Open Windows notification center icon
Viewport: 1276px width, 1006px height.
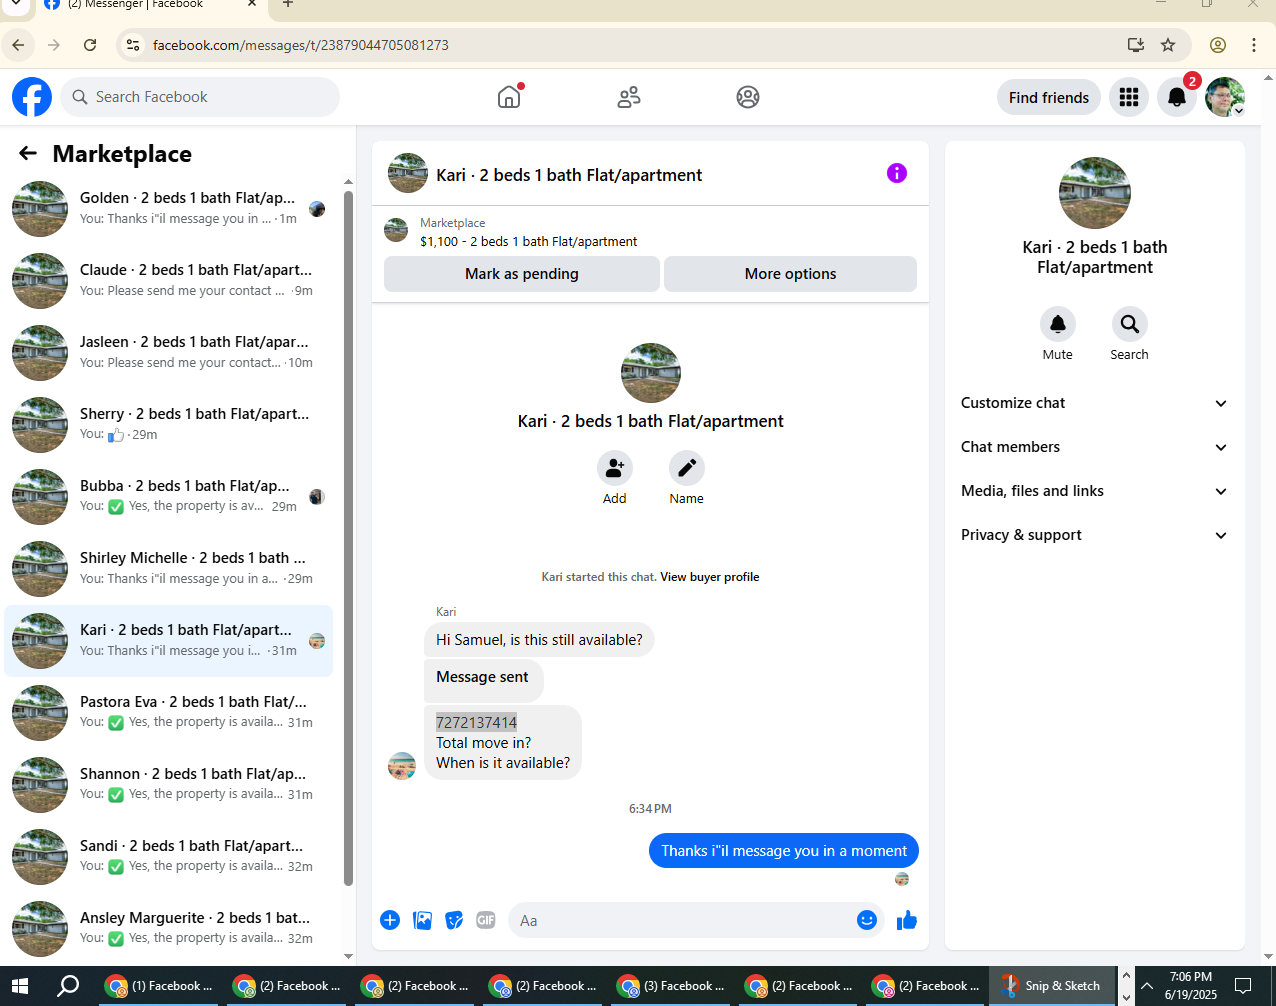point(1243,985)
